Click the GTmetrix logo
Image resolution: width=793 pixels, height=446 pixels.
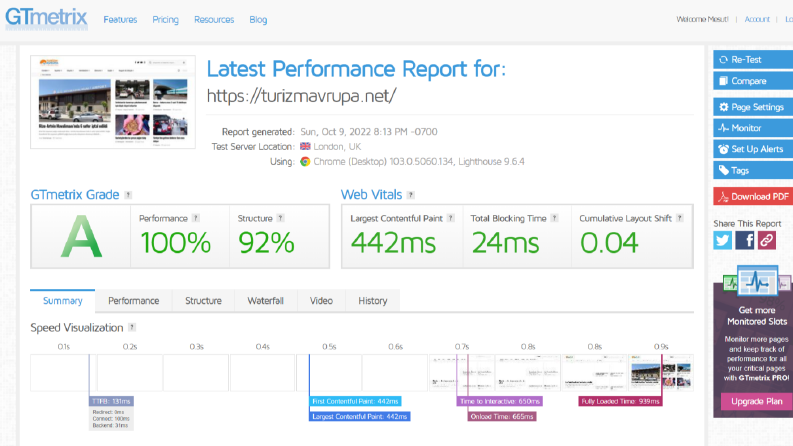pyautogui.click(x=47, y=18)
